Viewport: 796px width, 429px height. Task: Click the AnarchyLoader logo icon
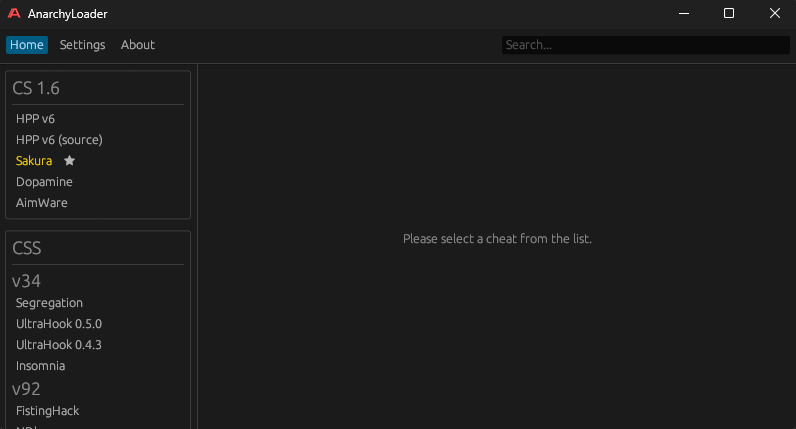point(14,14)
